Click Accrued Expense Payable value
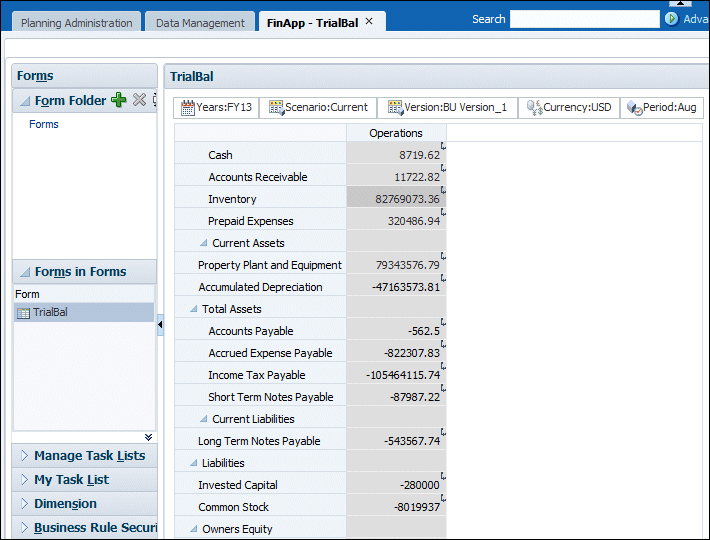This screenshot has width=710, height=540. tap(396, 353)
